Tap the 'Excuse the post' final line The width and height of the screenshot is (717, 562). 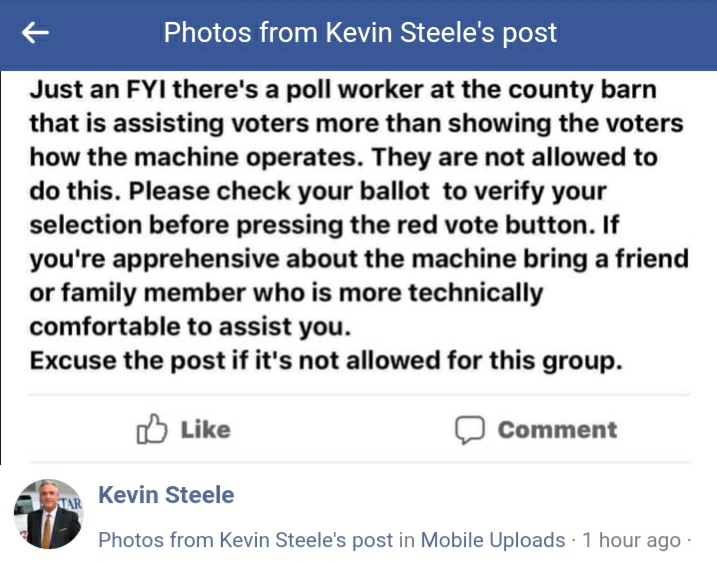[x=326, y=361]
